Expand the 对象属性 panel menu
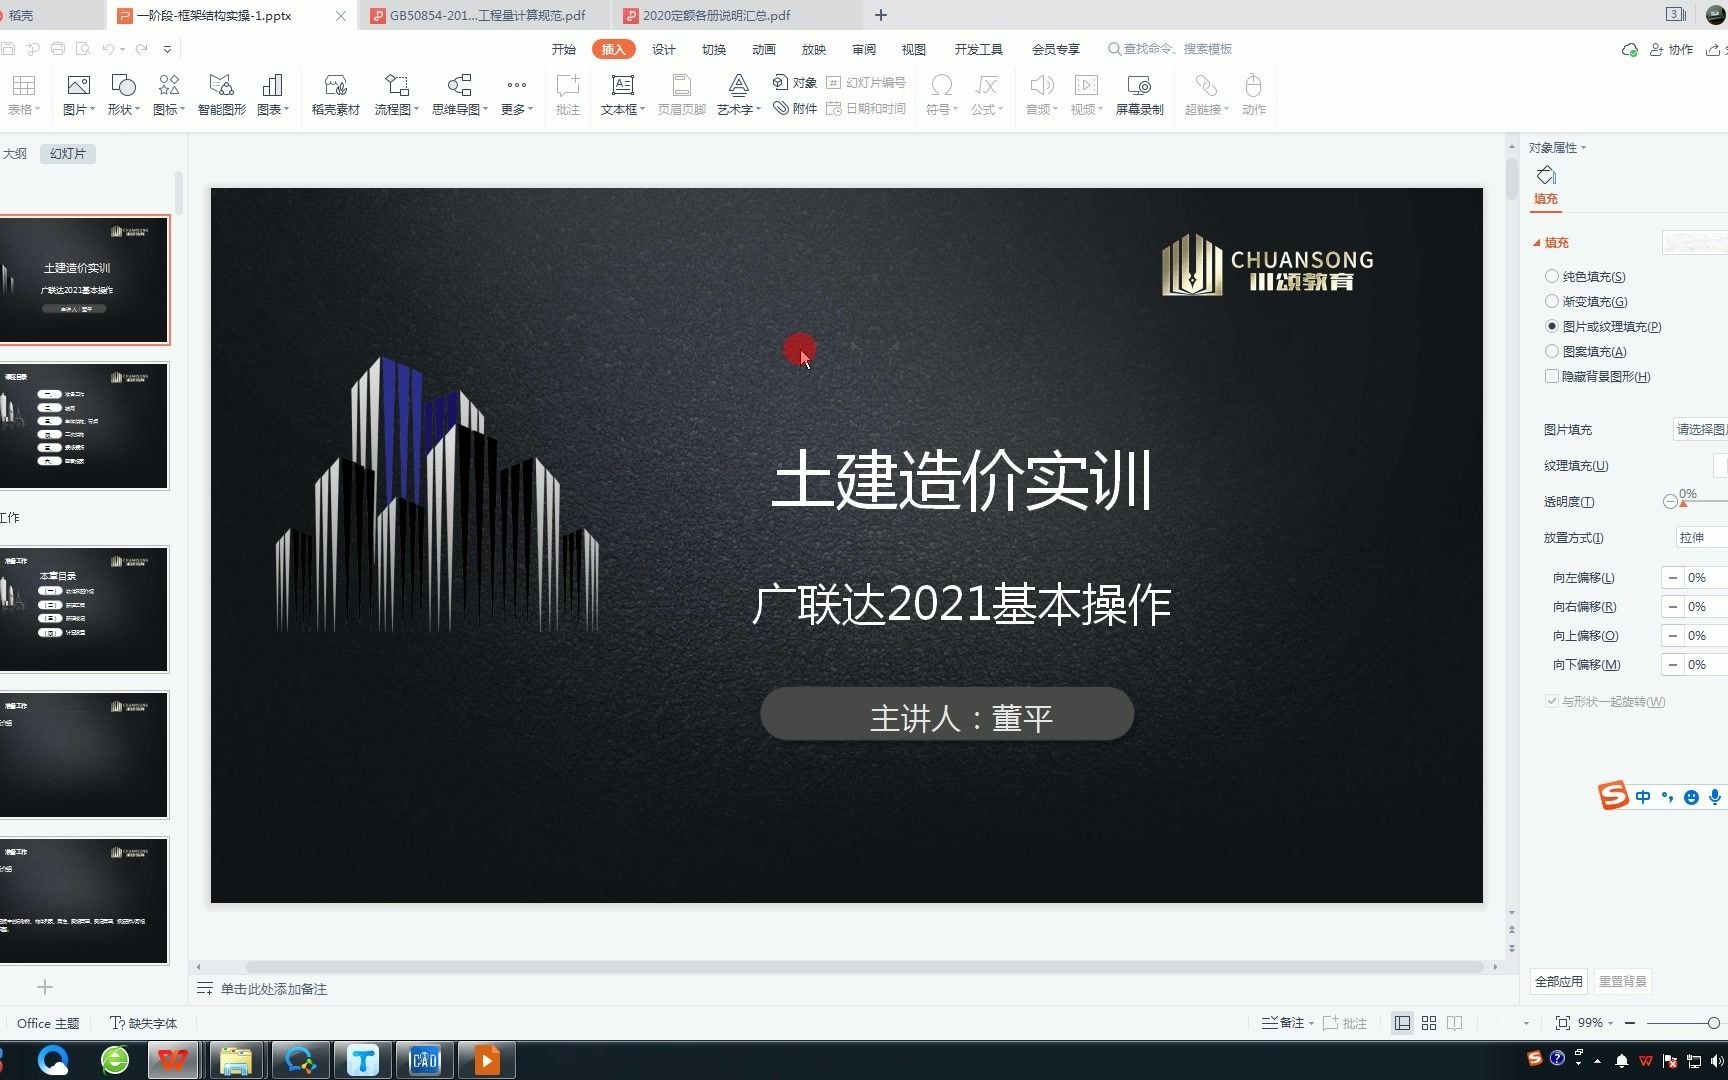The width and height of the screenshot is (1728, 1080). 1557,148
